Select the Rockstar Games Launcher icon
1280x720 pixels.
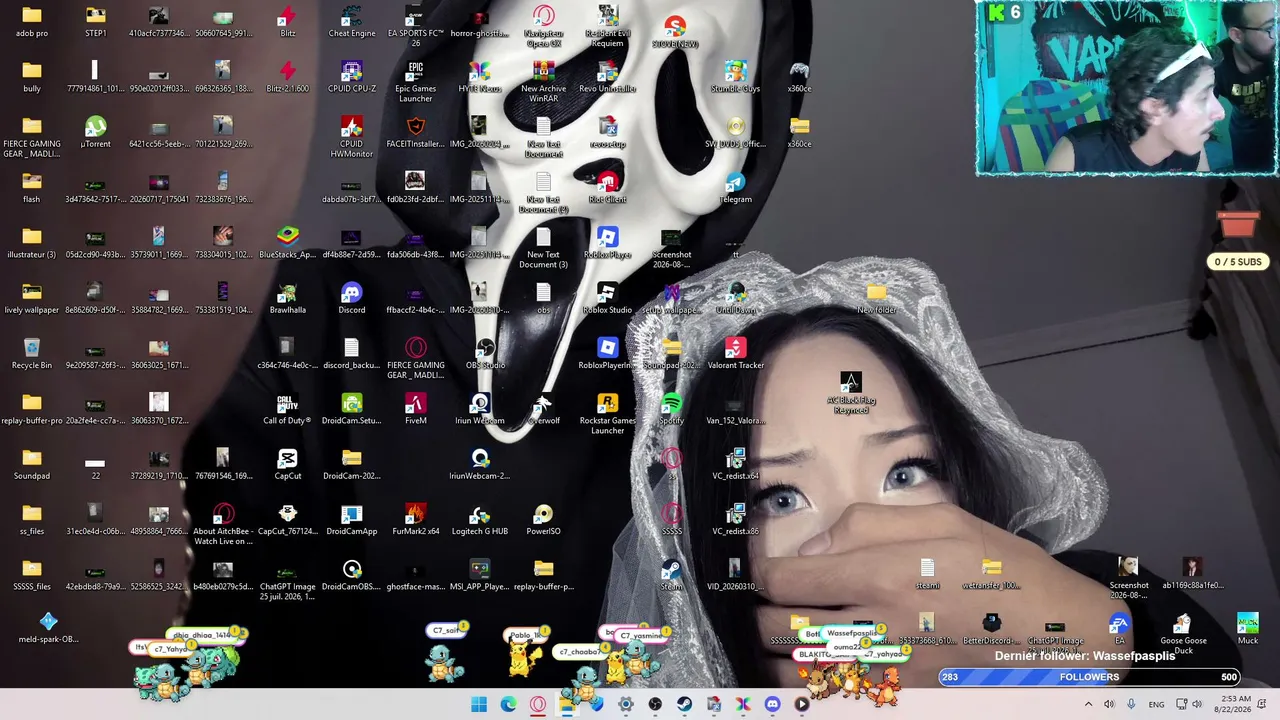point(608,414)
